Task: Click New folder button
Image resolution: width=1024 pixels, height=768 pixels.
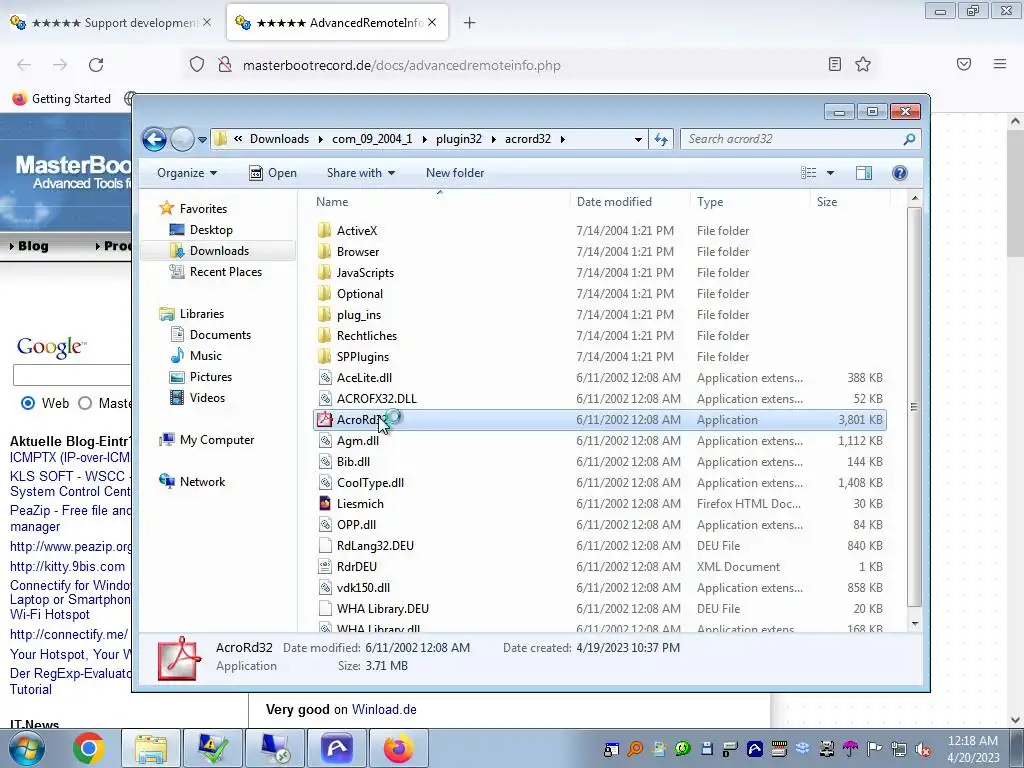Action: 455,173
